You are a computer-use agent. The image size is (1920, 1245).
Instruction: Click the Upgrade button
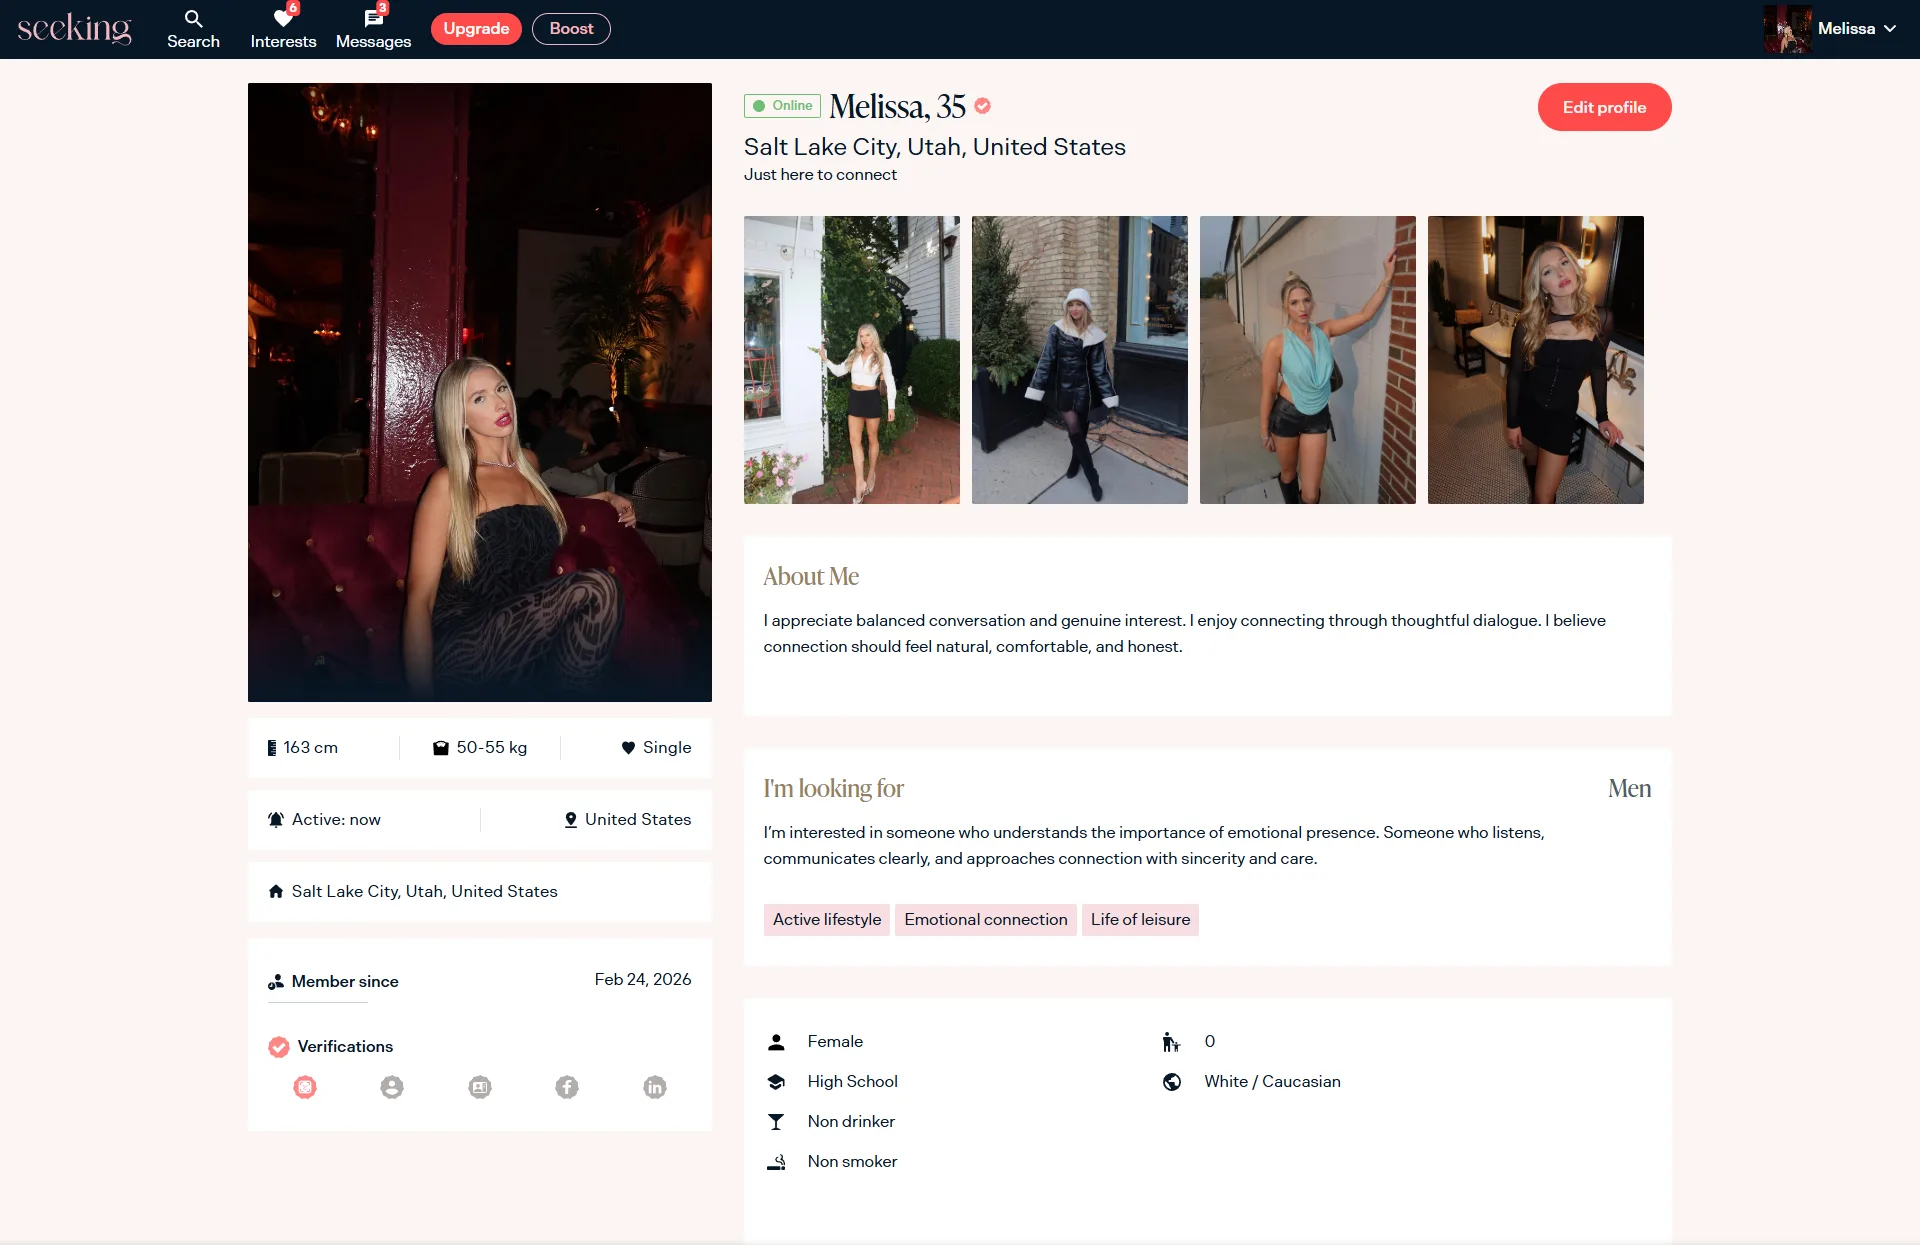(476, 29)
